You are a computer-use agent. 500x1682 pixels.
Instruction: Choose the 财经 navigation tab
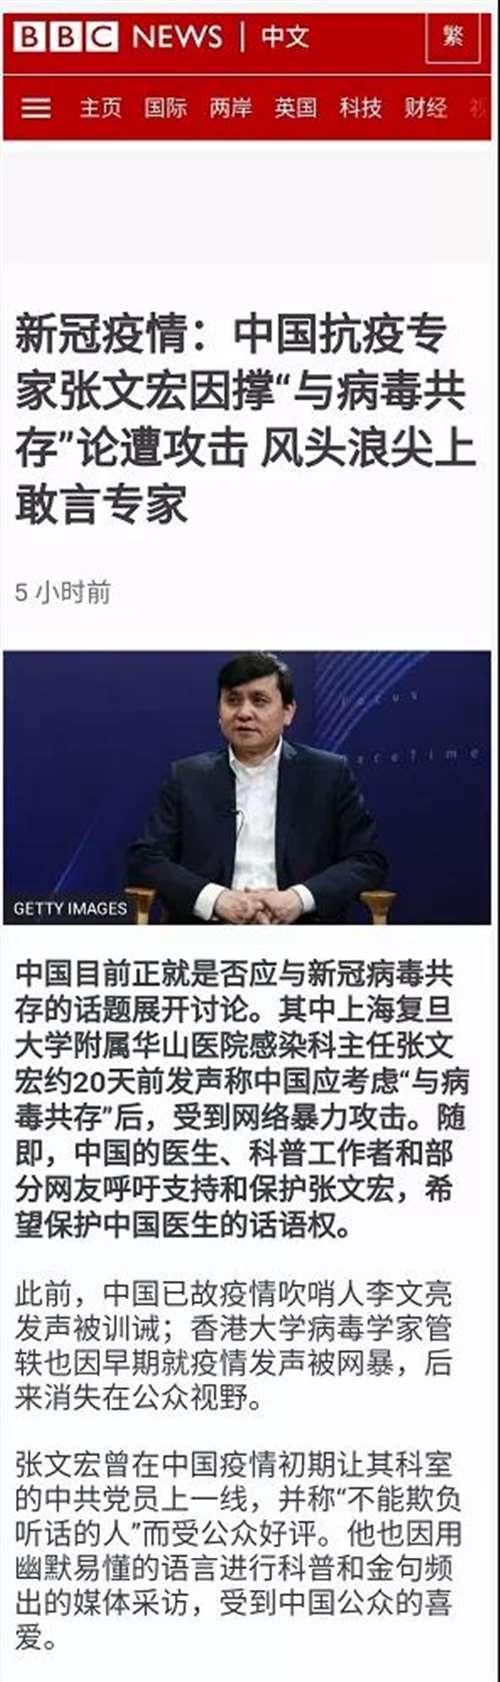pos(426,107)
